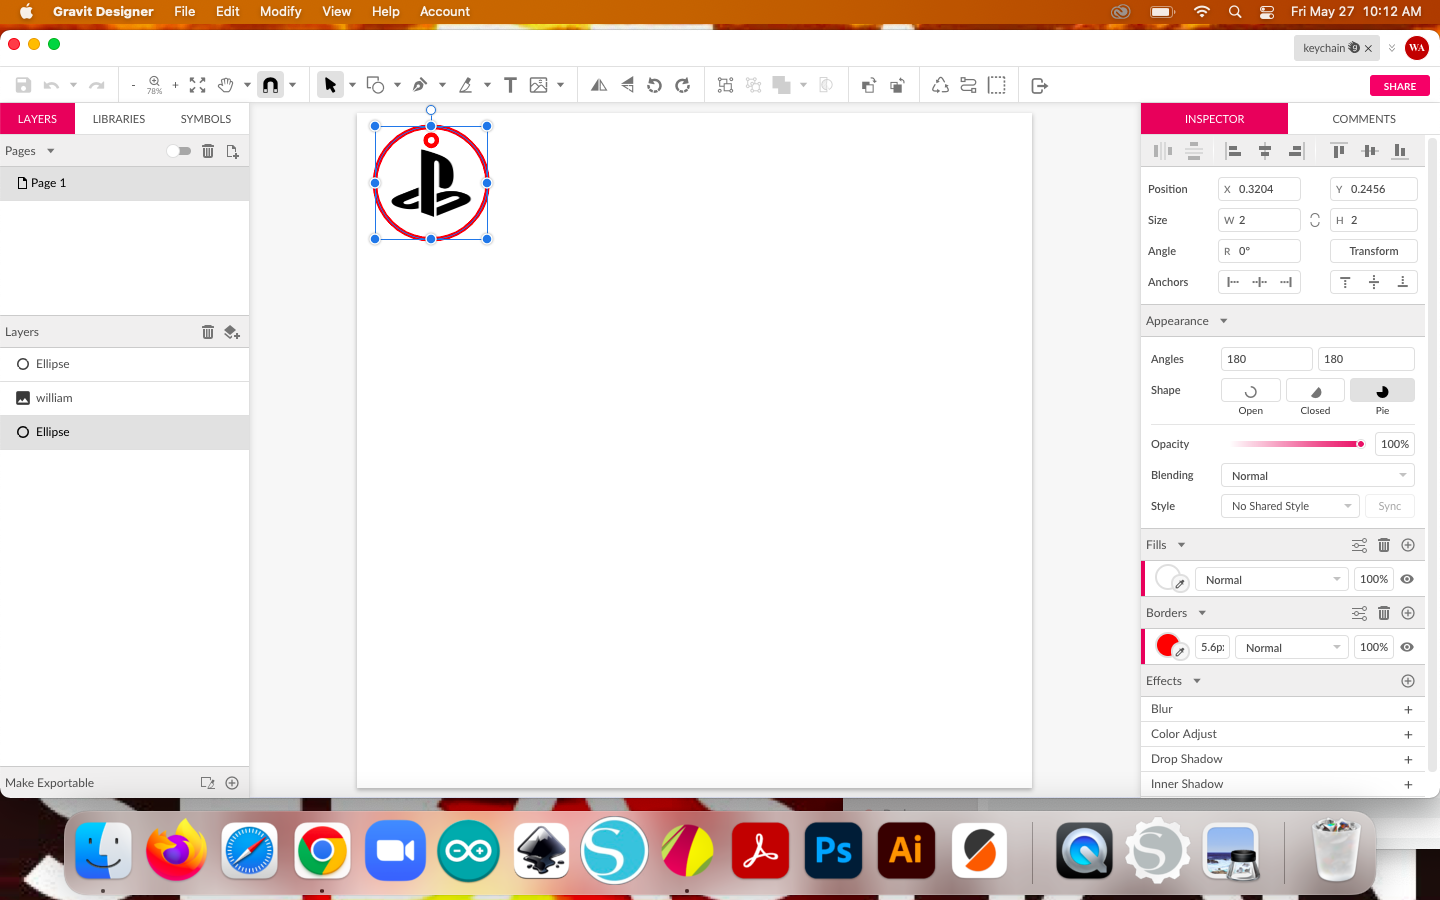Click the Send backward icon
Viewport: 1440px width, 900px height.
pyautogui.click(x=897, y=85)
